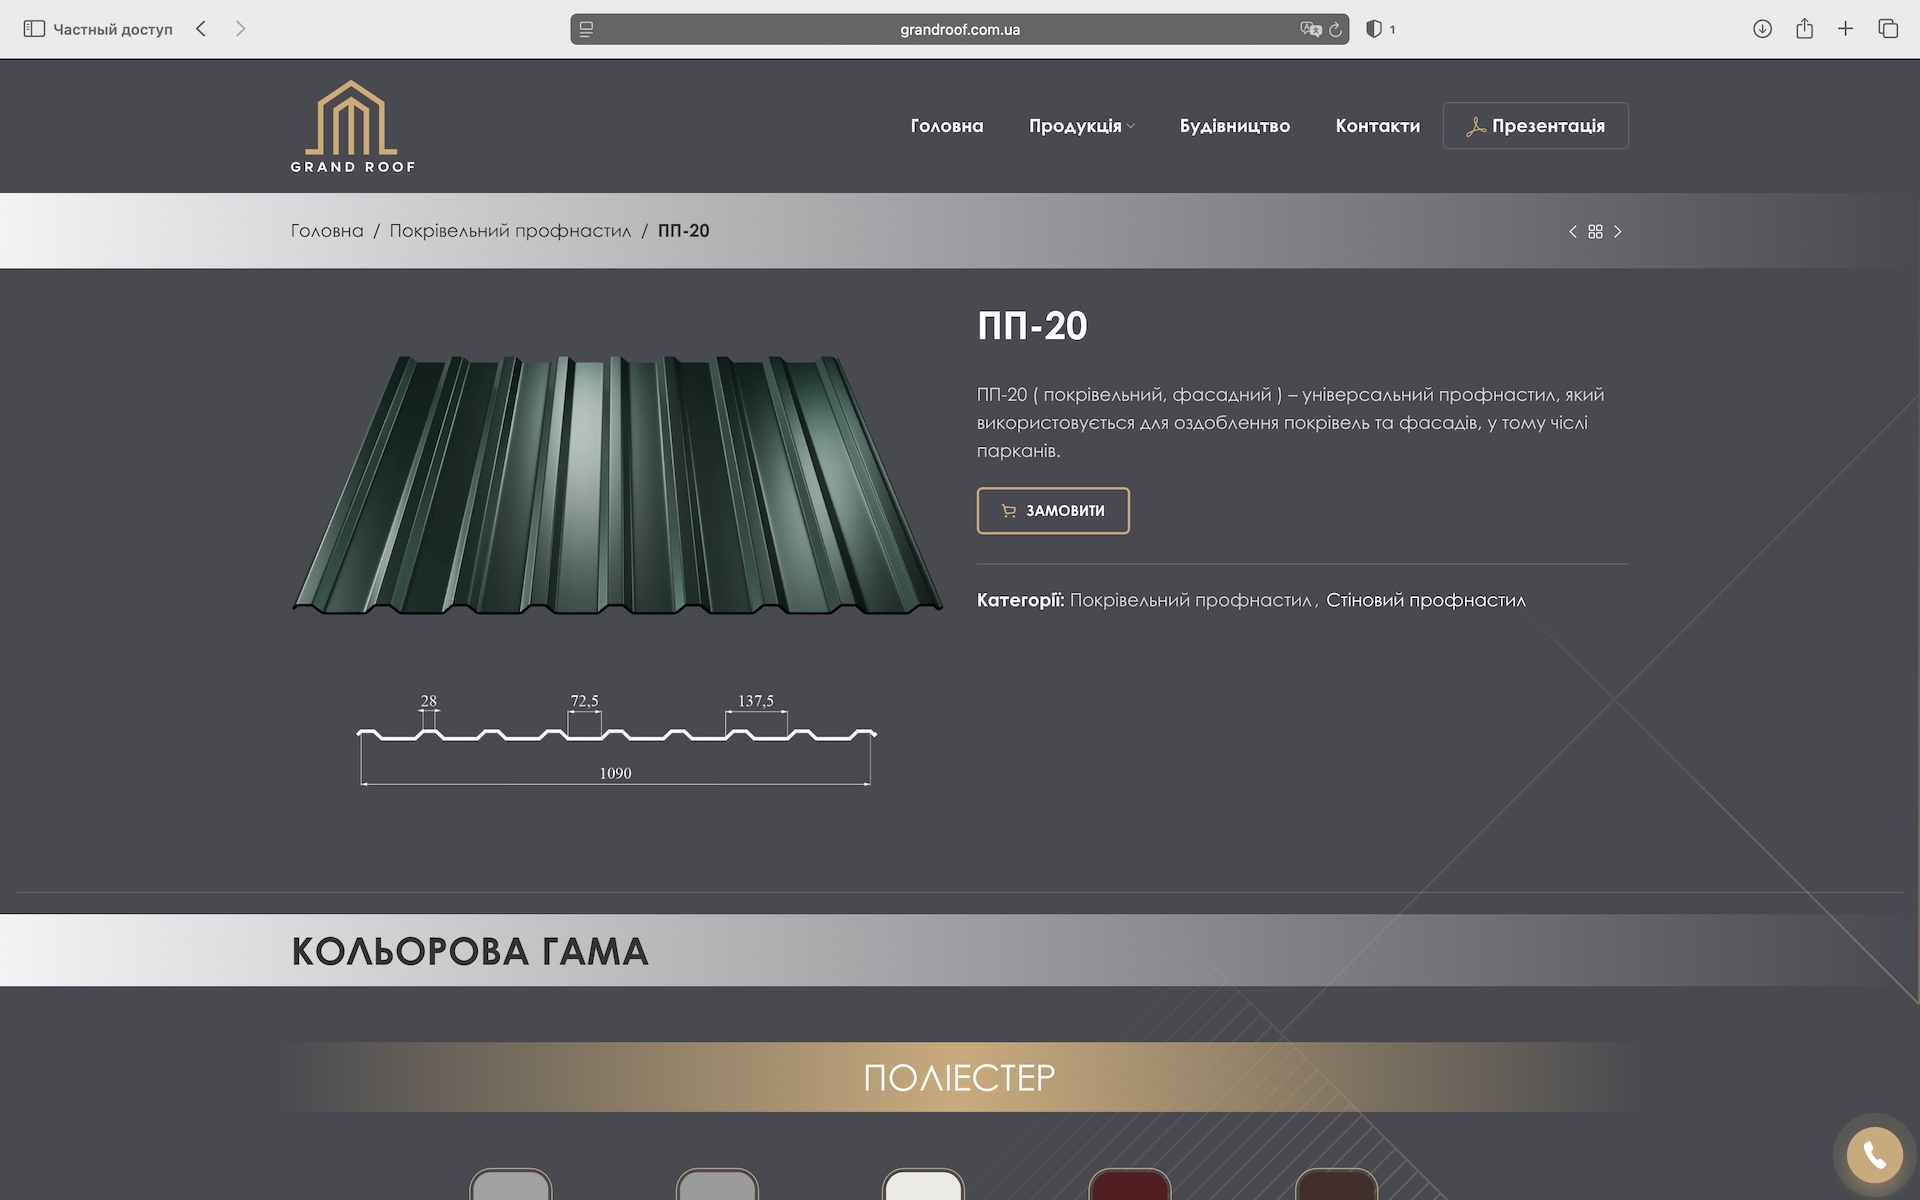This screenshot has height=1200, width=1920.
Task: Click the ПОЛІЕСТЕР section banner
Action: (x=959, y=1077)
